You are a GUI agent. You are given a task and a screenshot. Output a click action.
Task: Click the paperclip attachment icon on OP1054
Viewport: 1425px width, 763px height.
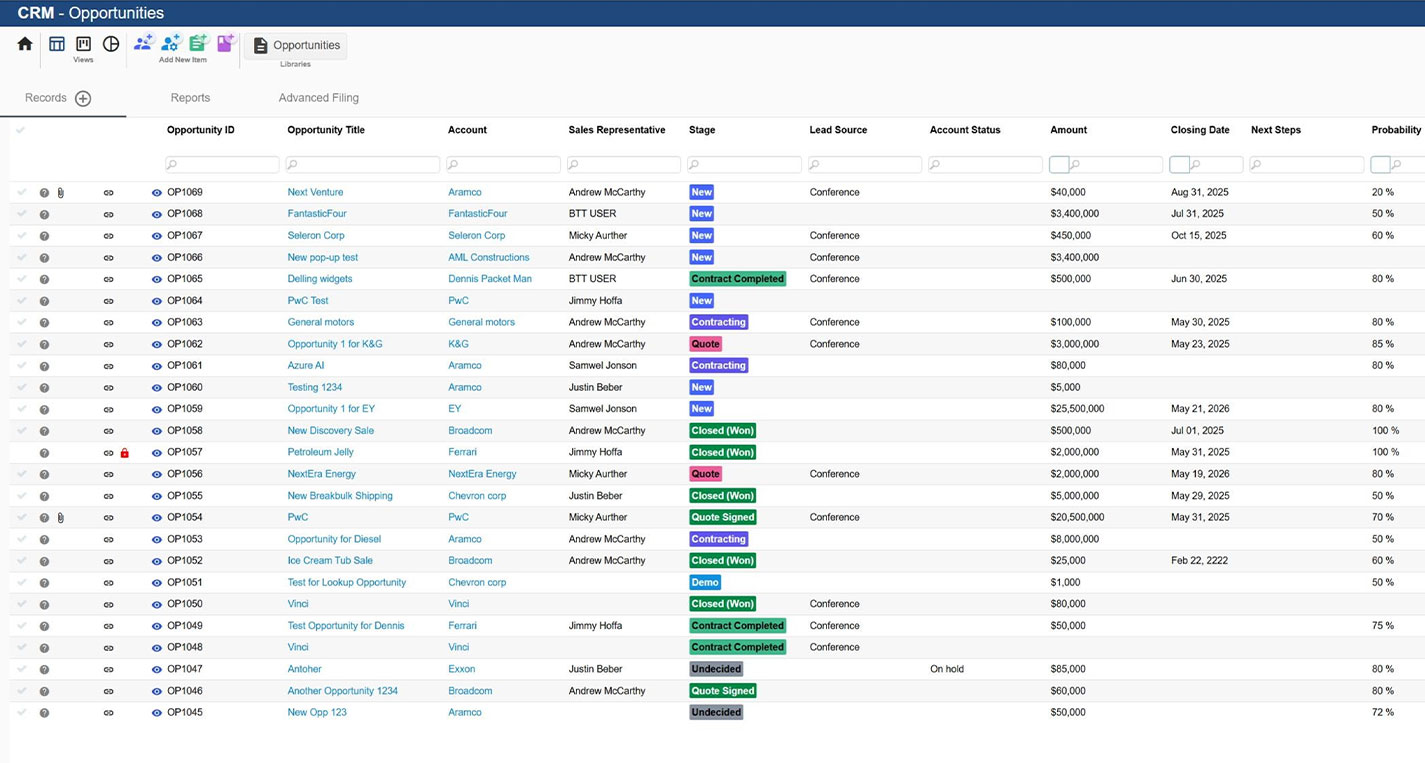coord(60,518)
